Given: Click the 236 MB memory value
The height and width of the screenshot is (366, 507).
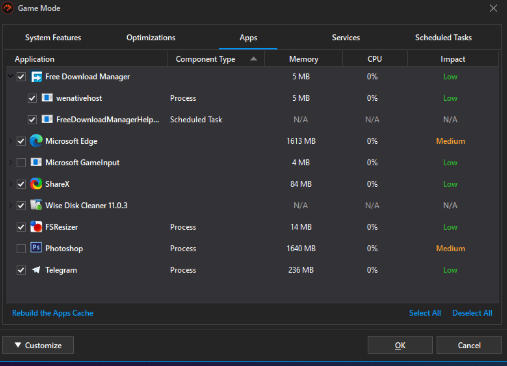Looking at the screenshot, I should click(301, 270).
